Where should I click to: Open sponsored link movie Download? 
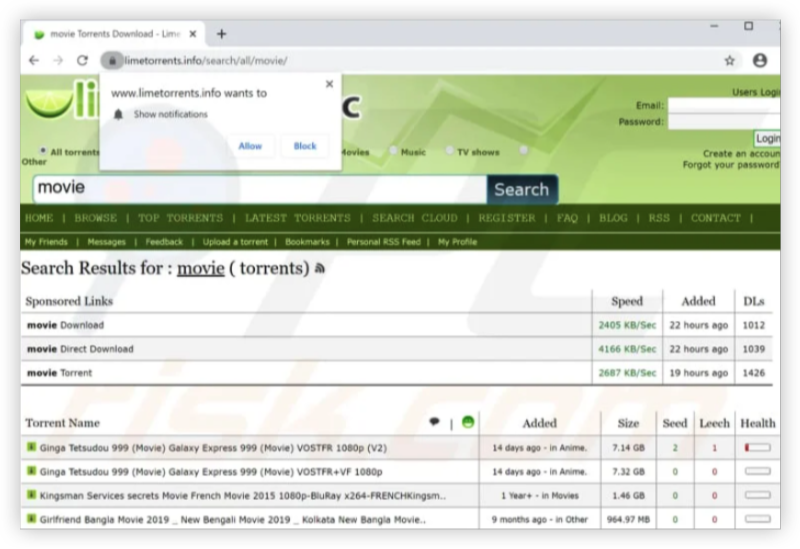[65, 325]
